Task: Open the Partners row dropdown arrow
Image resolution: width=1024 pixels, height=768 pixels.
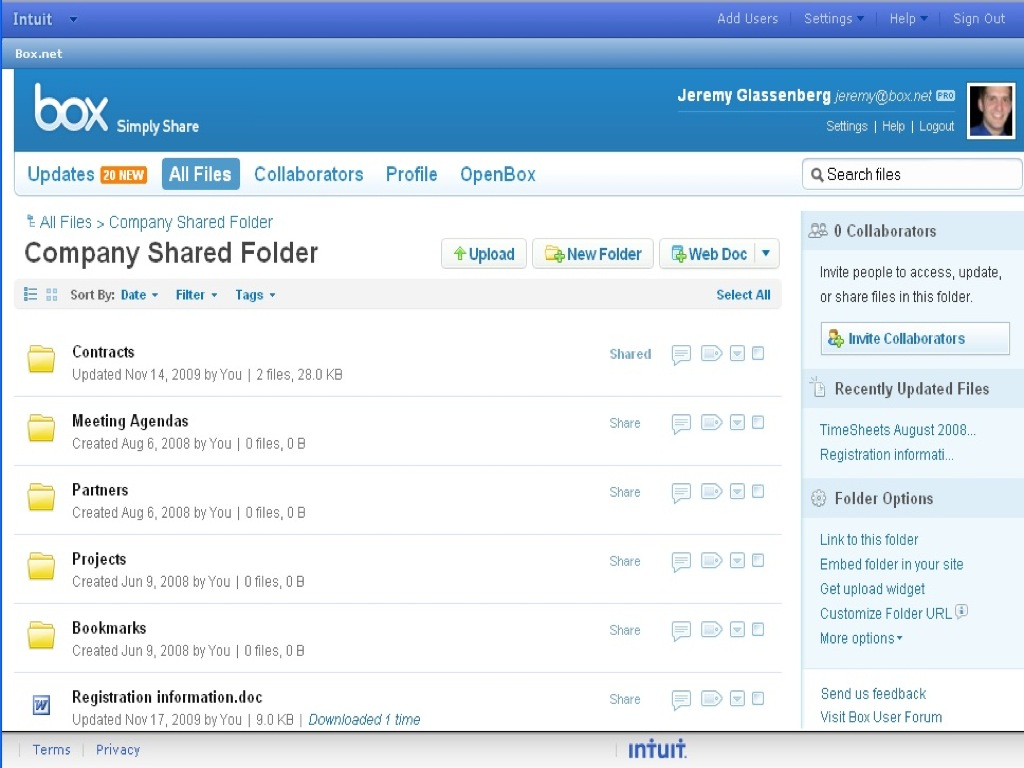Action: pyautogui.click(x=737, y=491)
